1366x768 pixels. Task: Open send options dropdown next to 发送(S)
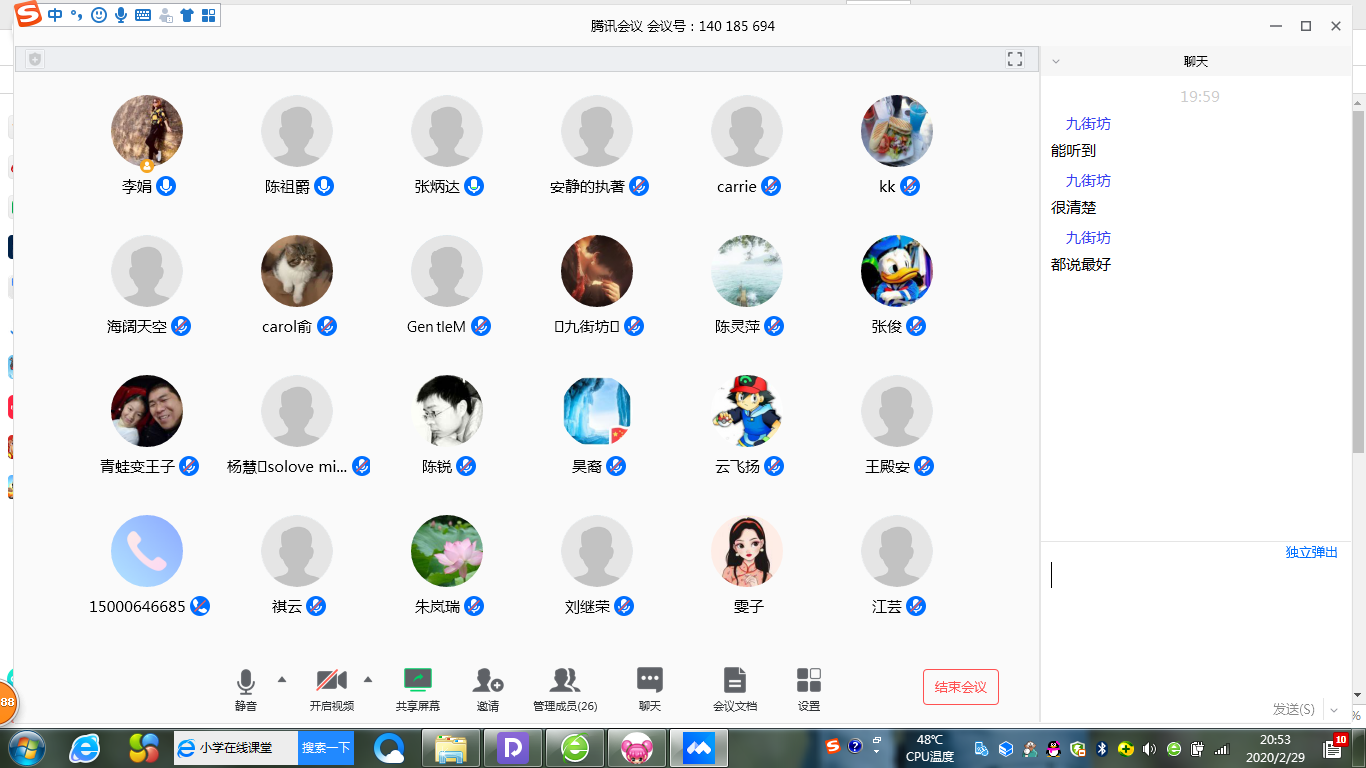point(1333,709)
